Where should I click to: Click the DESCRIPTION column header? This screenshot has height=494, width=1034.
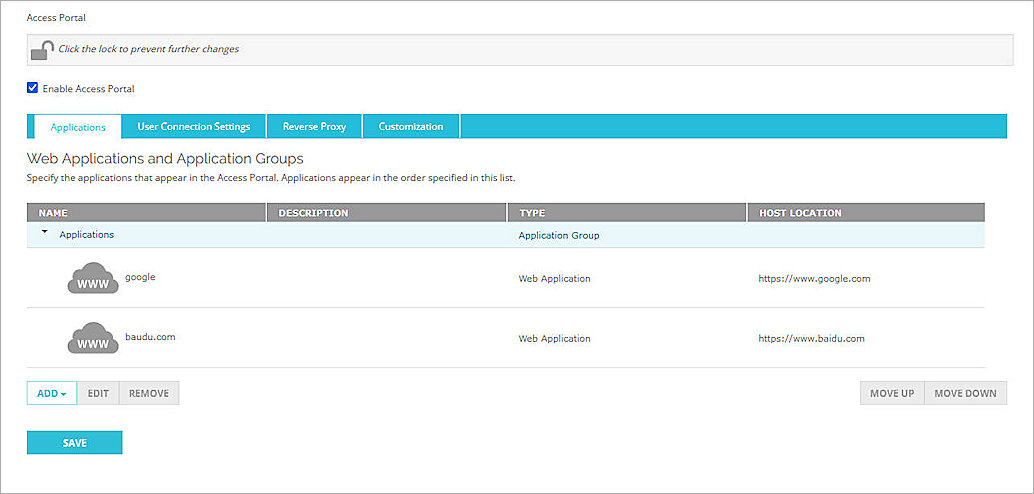click(x=386, y=213)
